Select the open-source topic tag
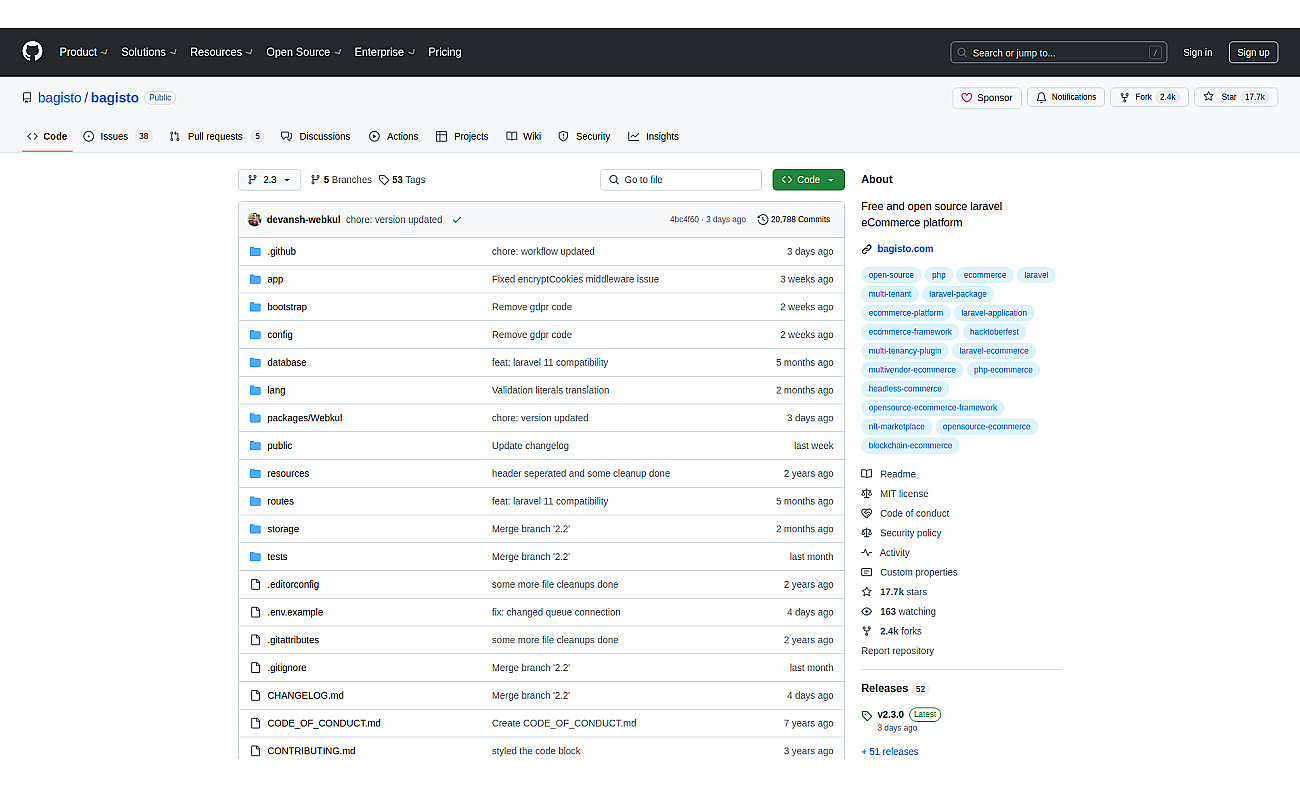Viewport: 1300px width, 788px height. pyautogui.click(x=891, y=275)
